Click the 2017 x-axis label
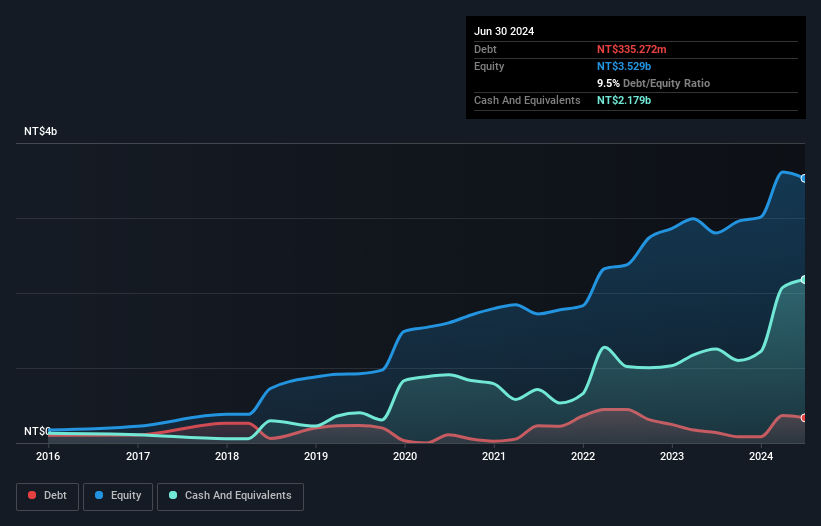This screenshot has height=526, width=821. pos(138,456)
